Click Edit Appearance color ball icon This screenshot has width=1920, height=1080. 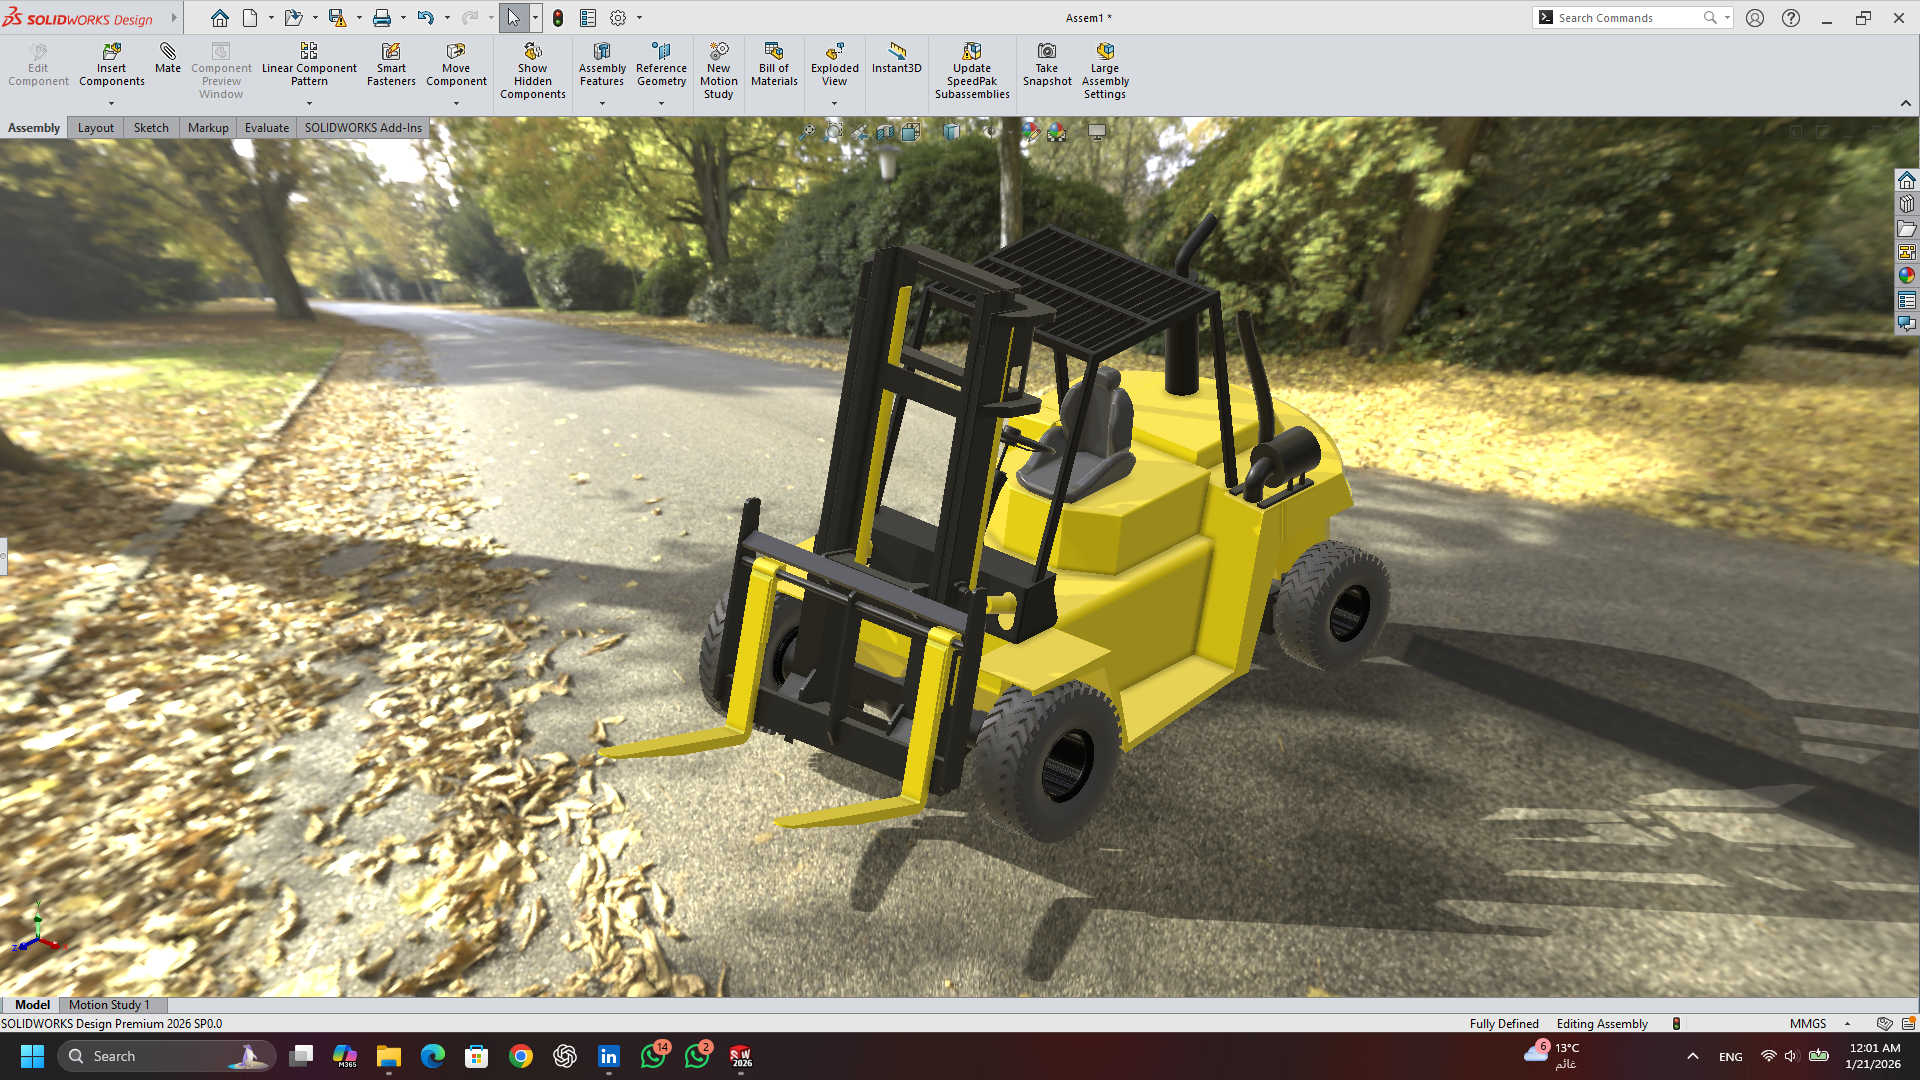pyautogui.click(x=1030, y=132)
